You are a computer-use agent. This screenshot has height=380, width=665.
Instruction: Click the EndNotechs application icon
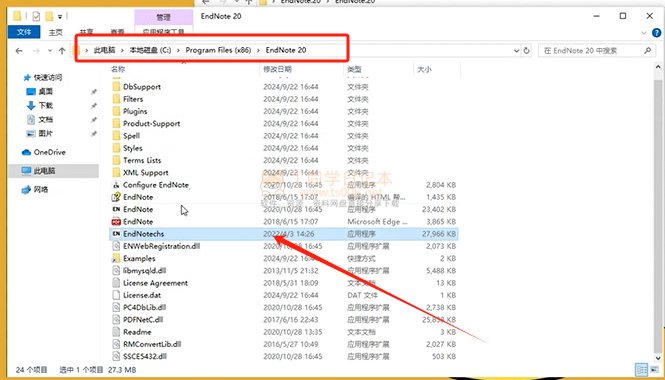click(116, 234)
